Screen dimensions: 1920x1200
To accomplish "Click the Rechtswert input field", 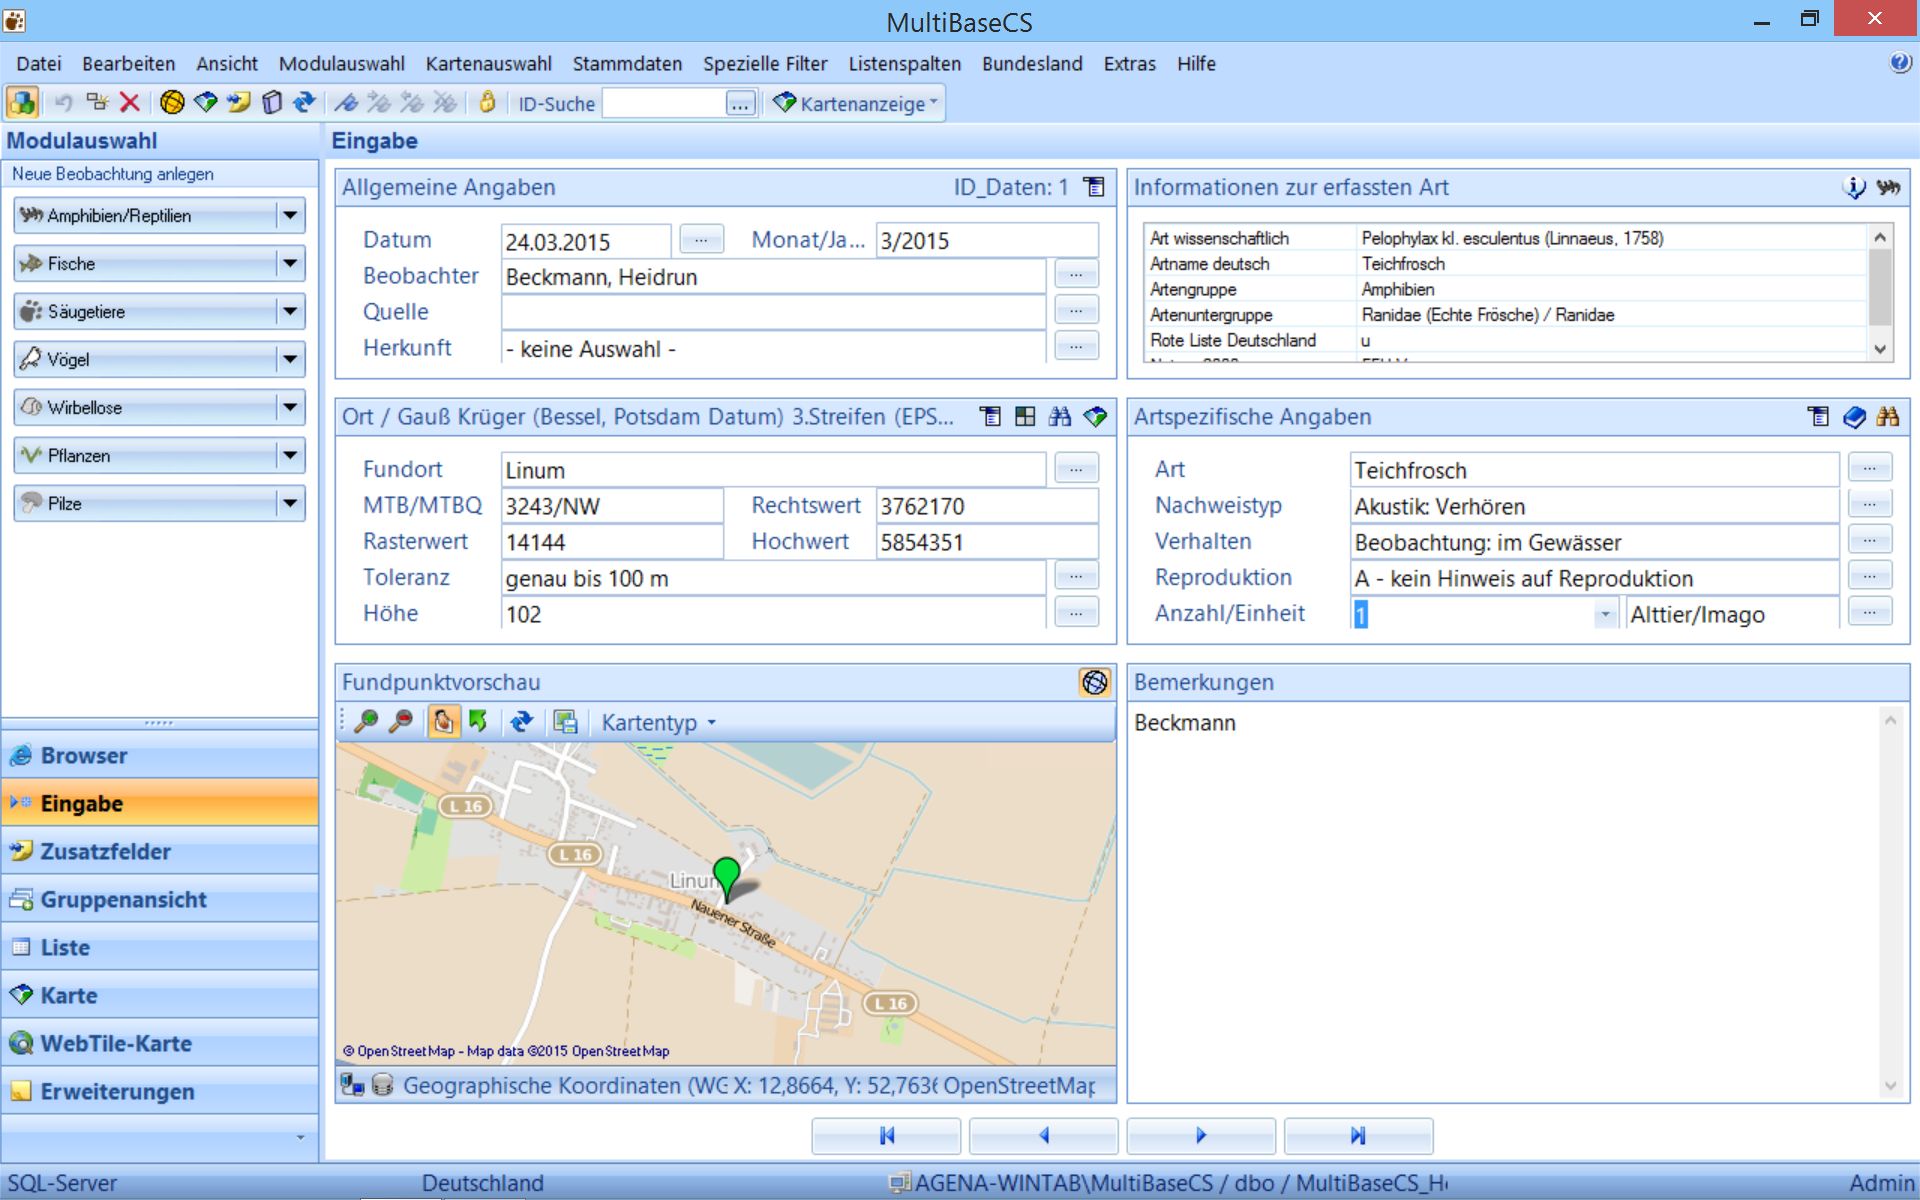I will (986, 506).
